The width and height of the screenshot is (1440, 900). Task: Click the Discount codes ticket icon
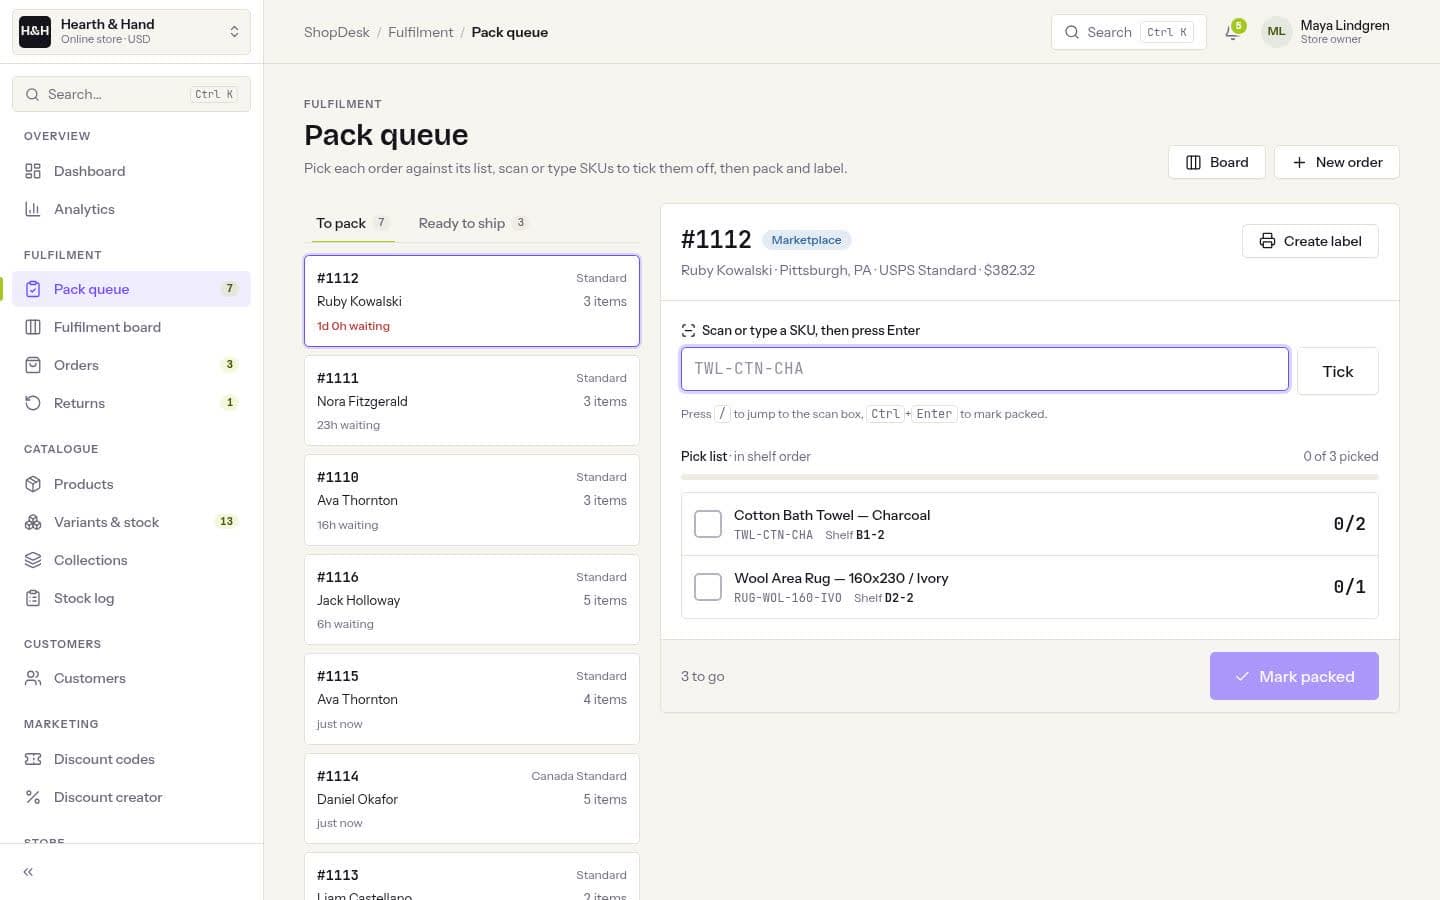click(x=33, y=759)
